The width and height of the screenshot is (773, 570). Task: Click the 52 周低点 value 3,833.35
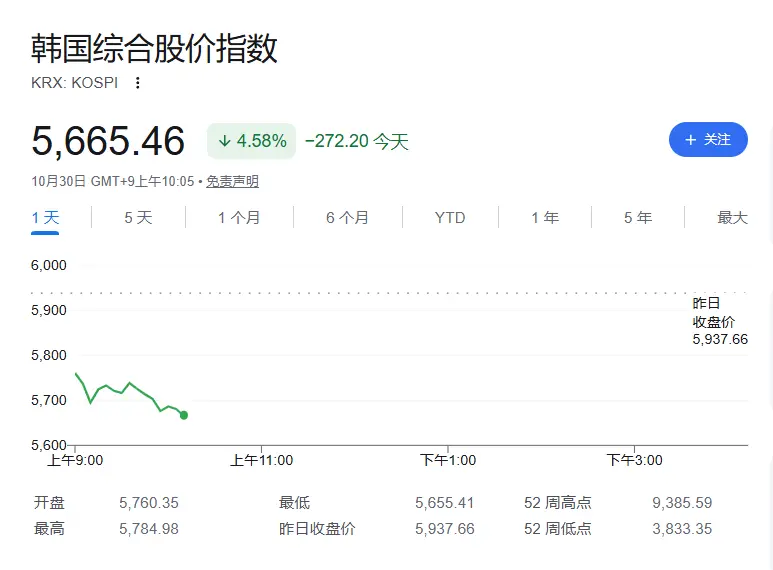point(682,529)
